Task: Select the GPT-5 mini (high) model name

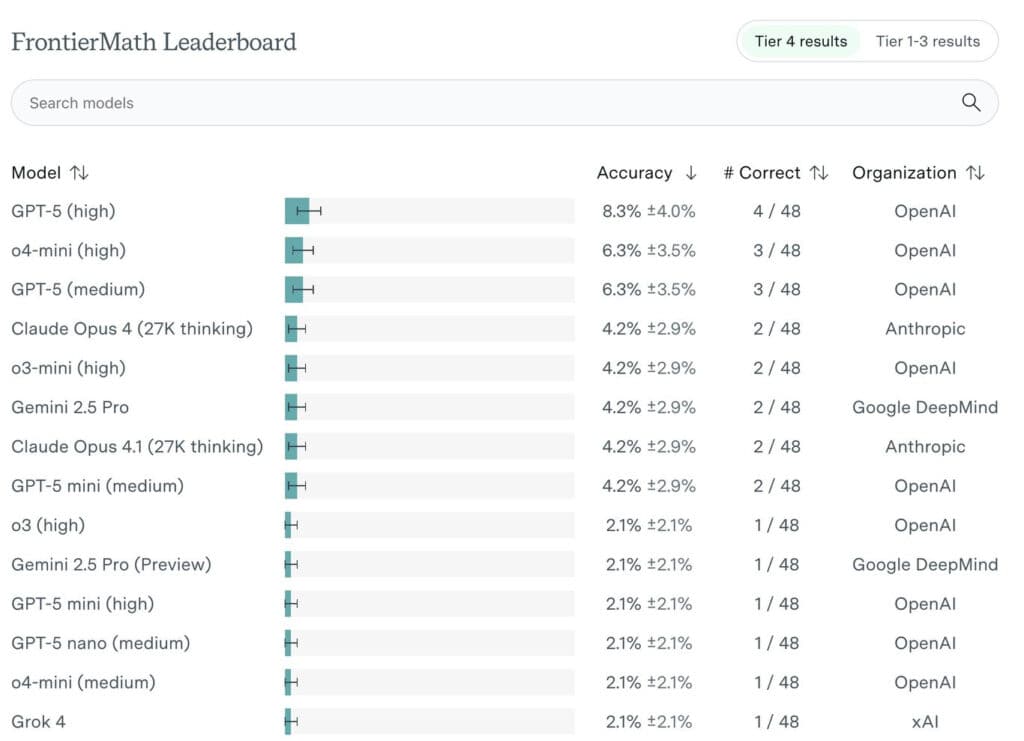Action: (82, 603)
